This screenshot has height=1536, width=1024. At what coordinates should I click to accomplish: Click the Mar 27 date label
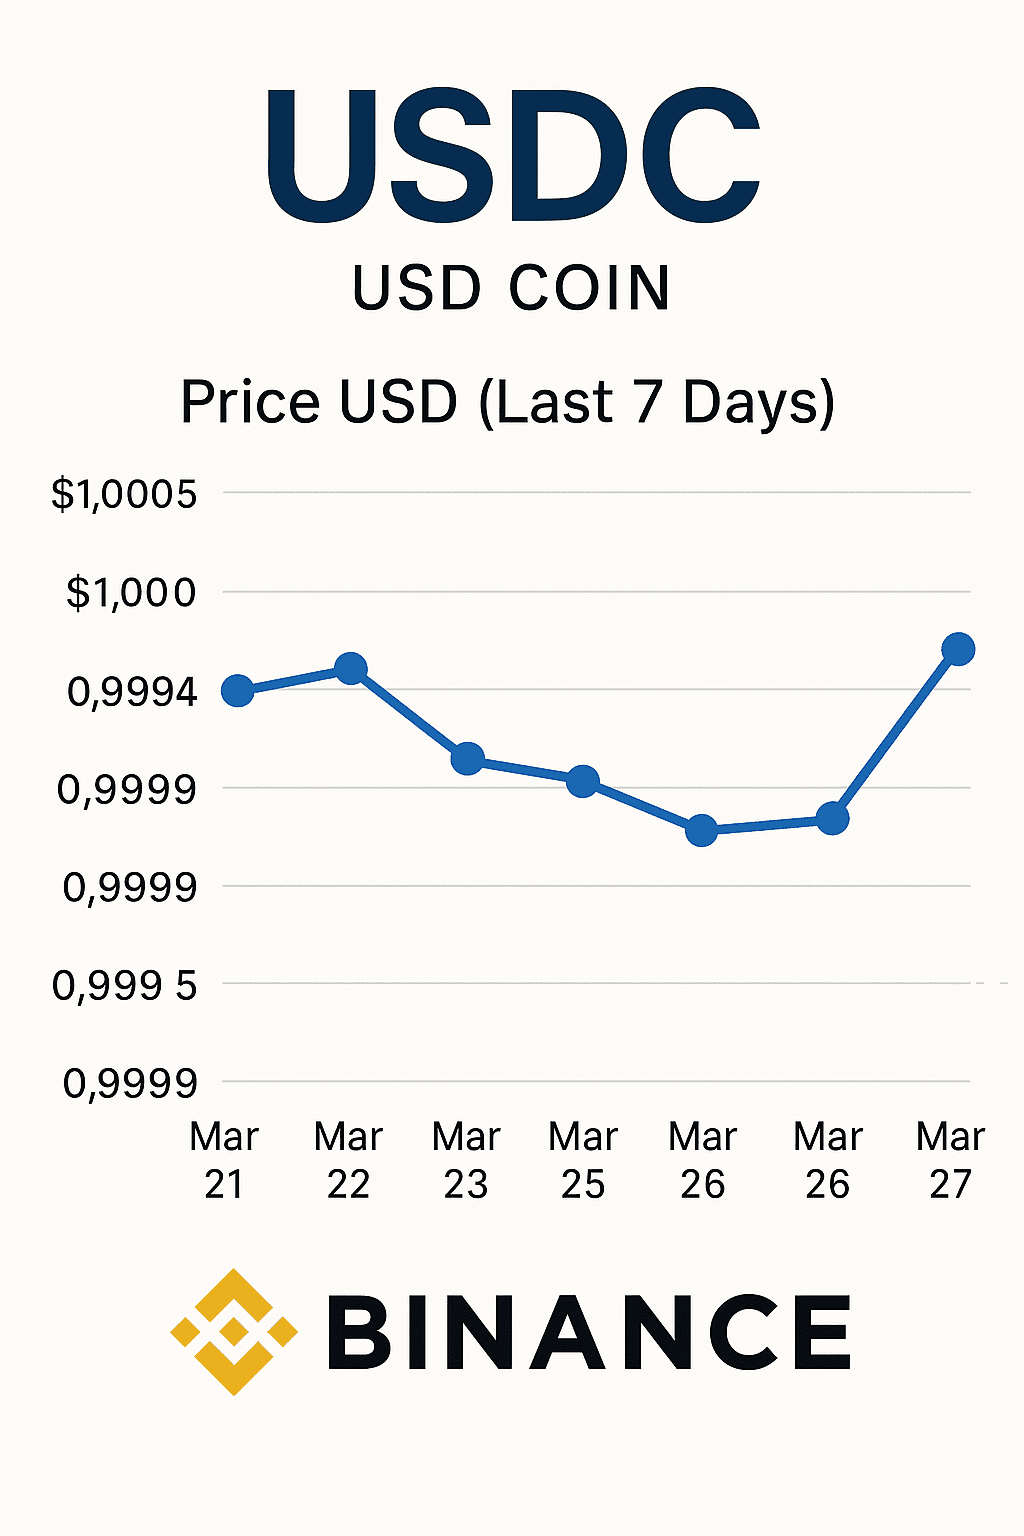950,1160
